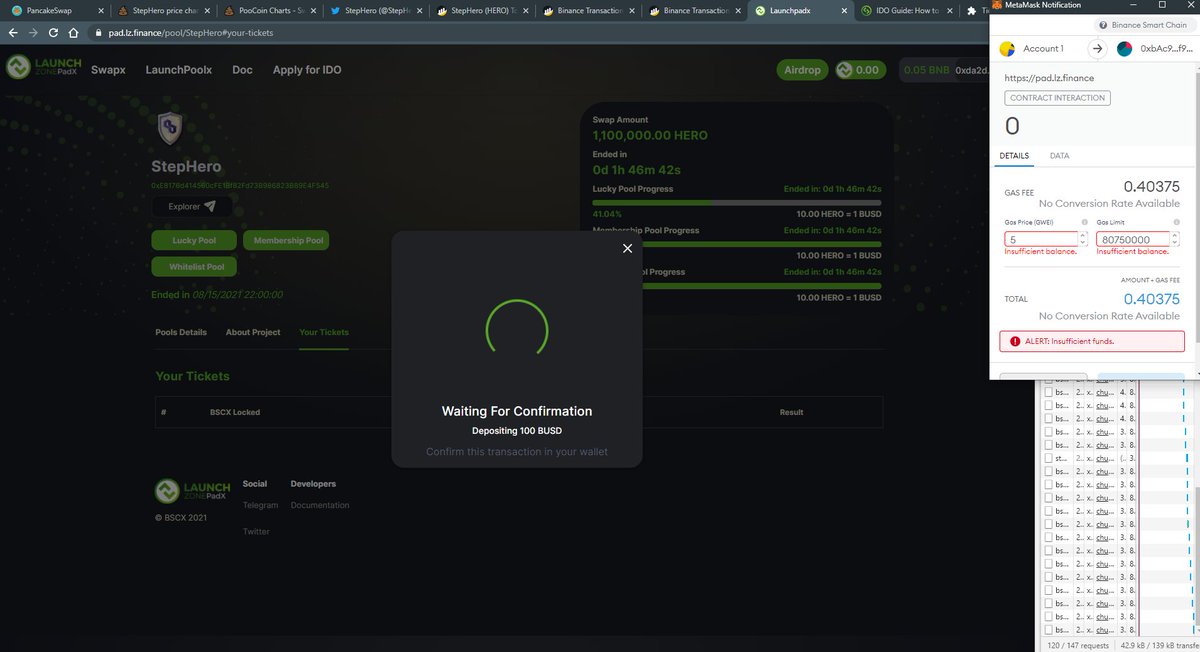Open the Binance Smart Chain network selector
Image resolution: width=1200 pixels, height=652 pixels.
(x=1145, y=25)
